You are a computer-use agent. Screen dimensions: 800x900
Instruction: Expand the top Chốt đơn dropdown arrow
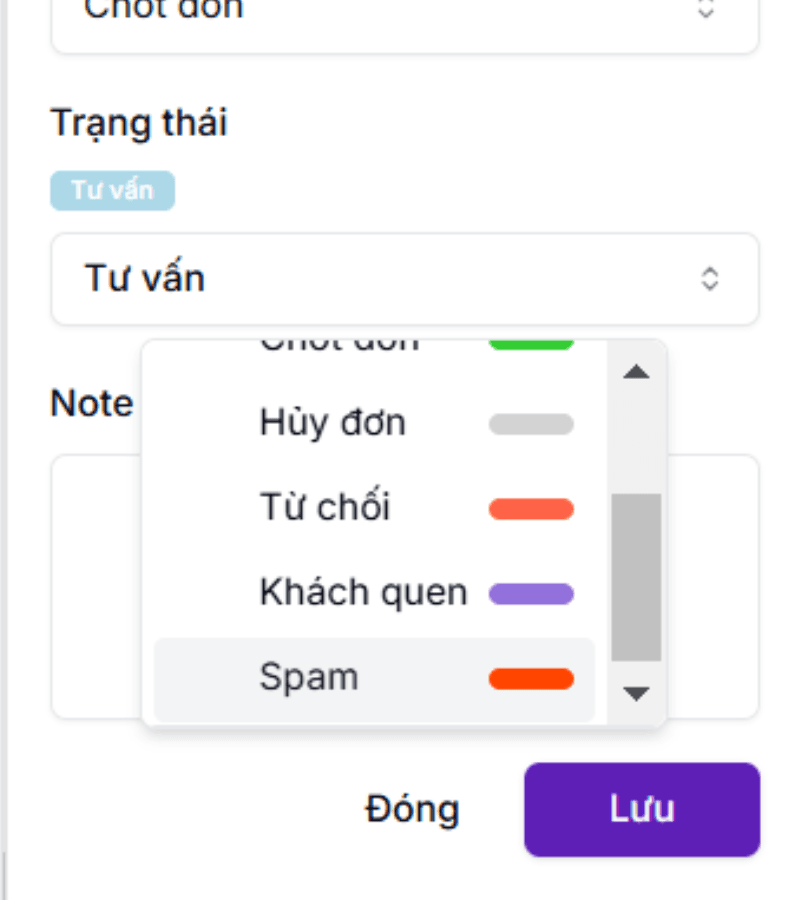(x=706, y=10)
